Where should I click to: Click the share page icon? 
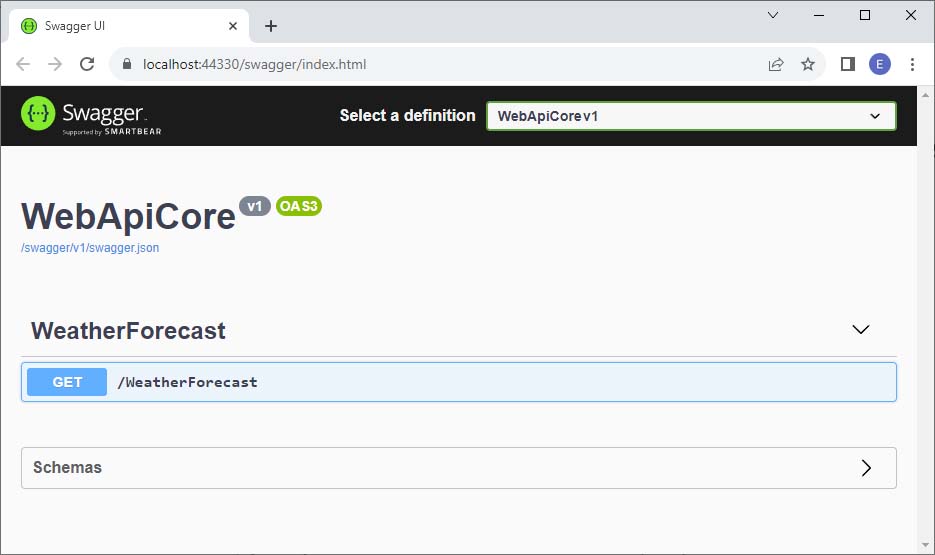pos(776,64)
